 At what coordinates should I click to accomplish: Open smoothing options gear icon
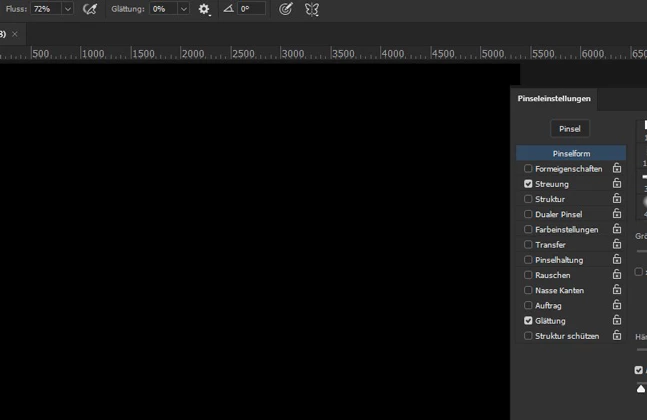204,9
